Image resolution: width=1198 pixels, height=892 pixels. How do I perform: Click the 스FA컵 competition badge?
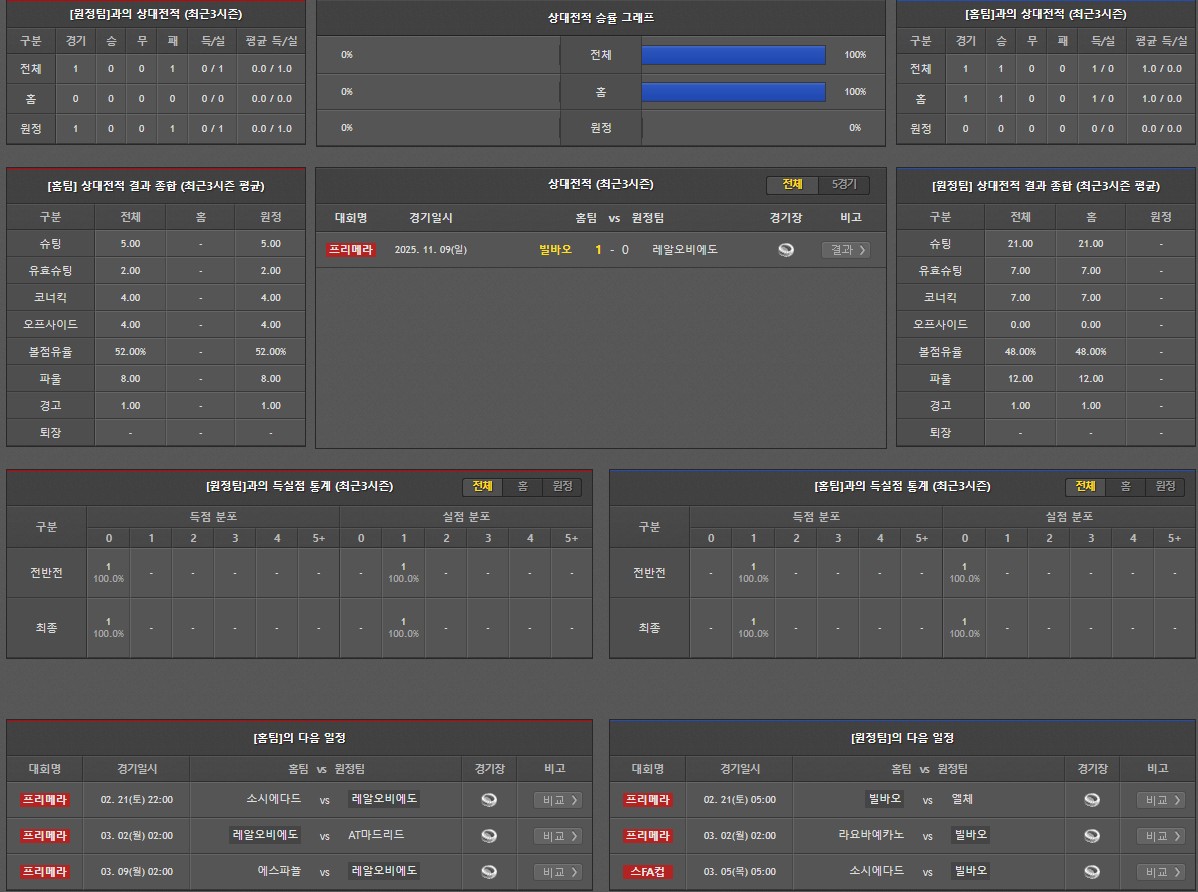[647, 872]
